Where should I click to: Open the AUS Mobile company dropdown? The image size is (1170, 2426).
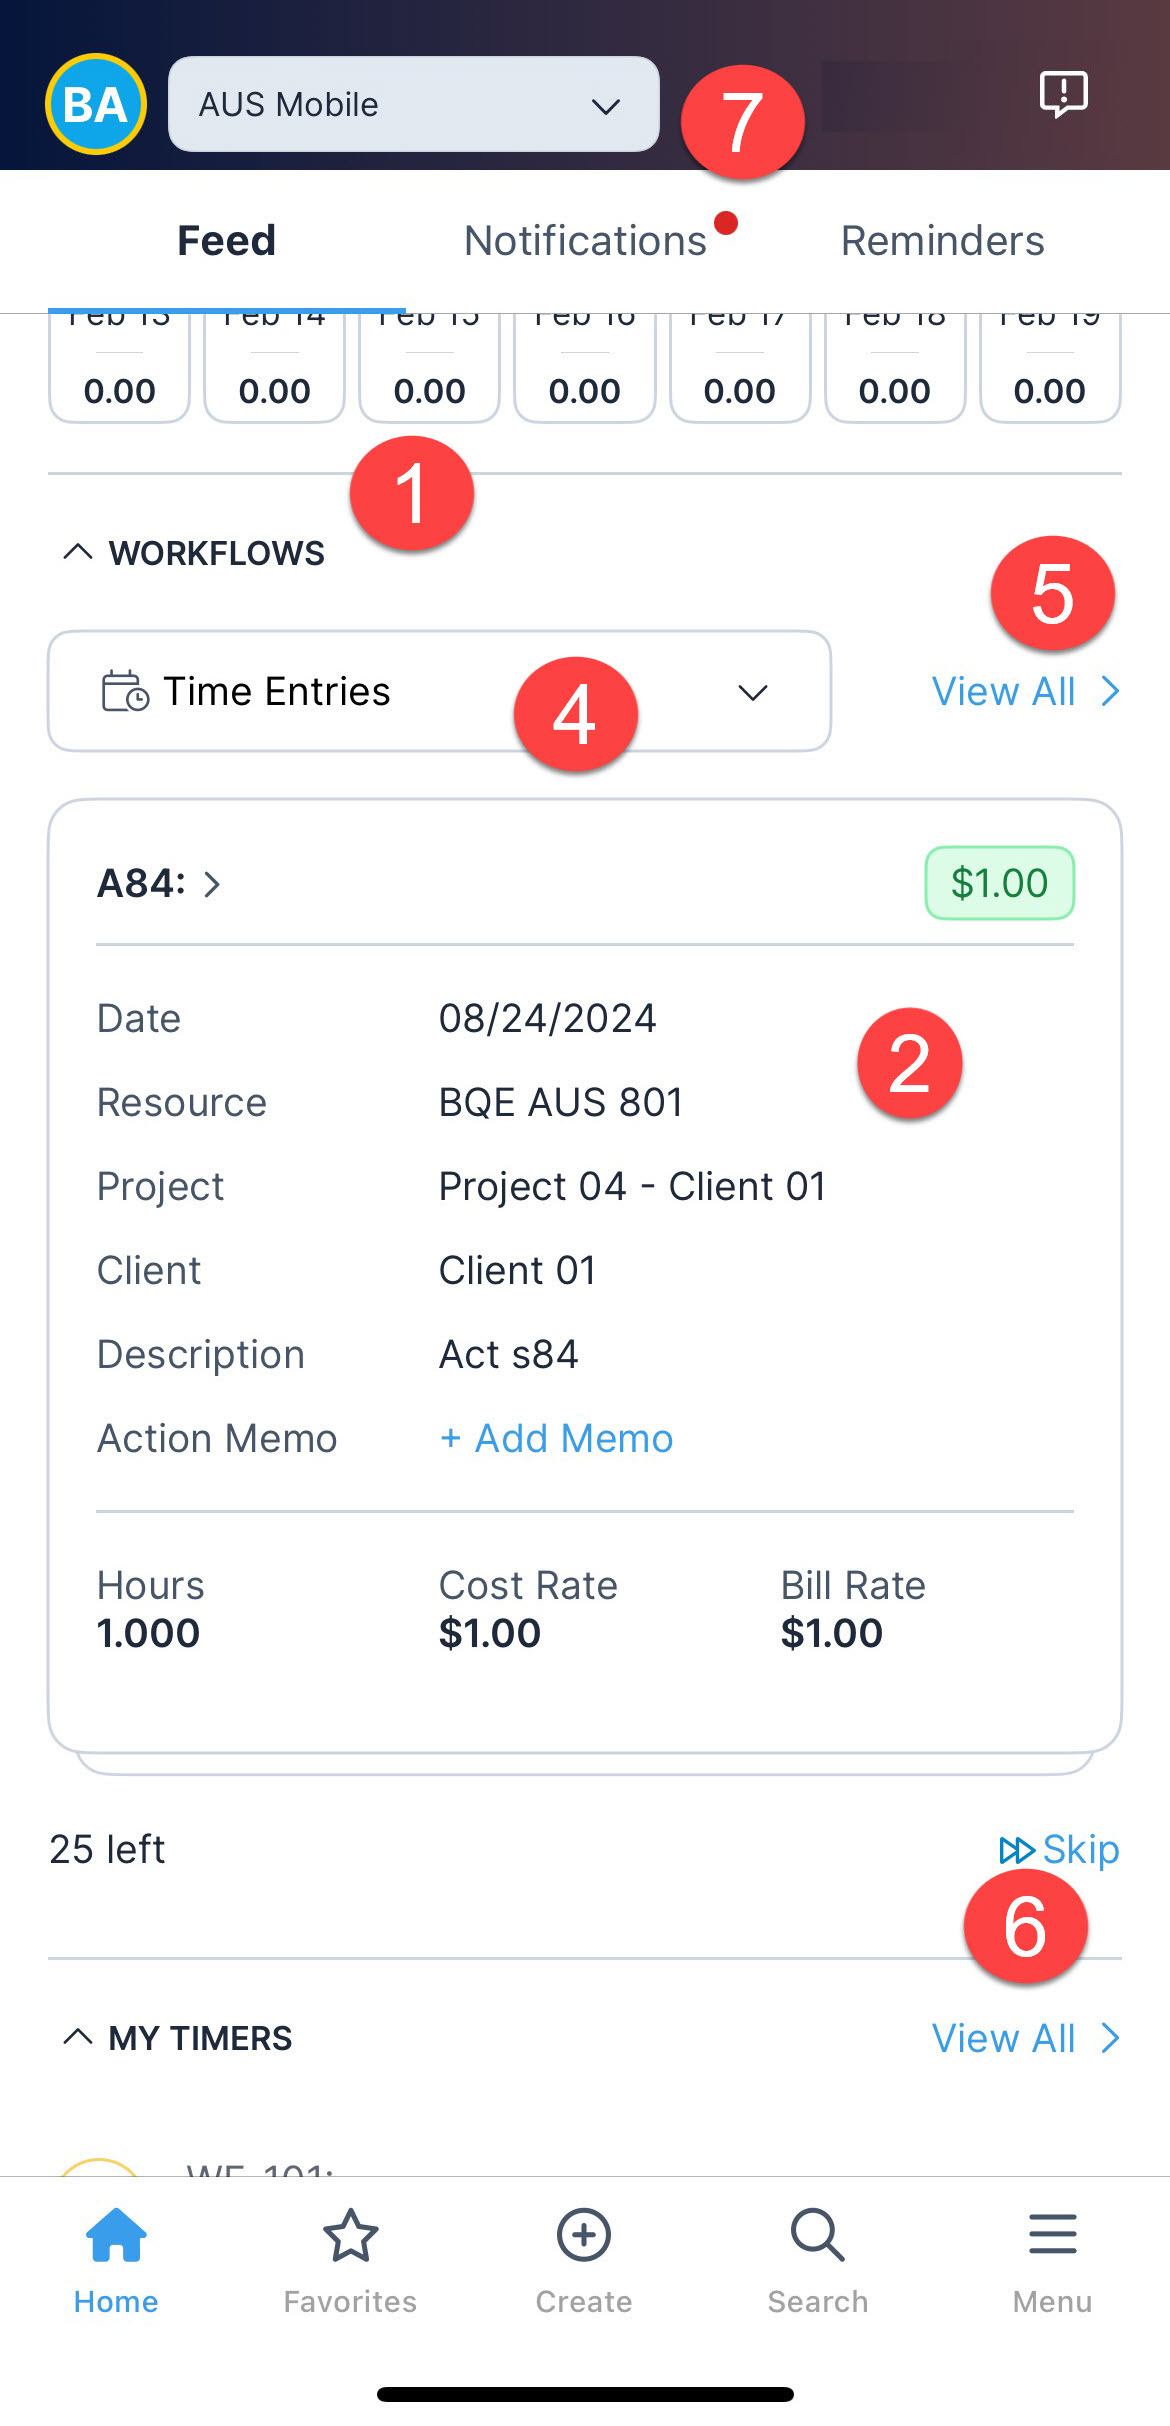click(x=414, y=104)
